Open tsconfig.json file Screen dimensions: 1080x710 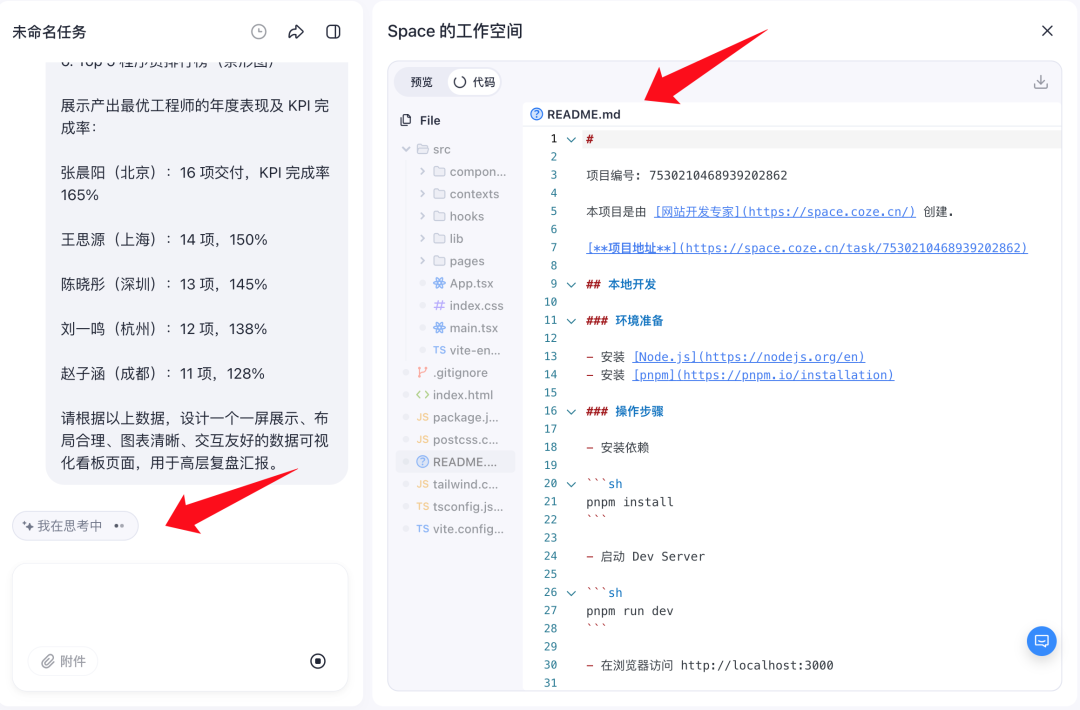(459, 506)
